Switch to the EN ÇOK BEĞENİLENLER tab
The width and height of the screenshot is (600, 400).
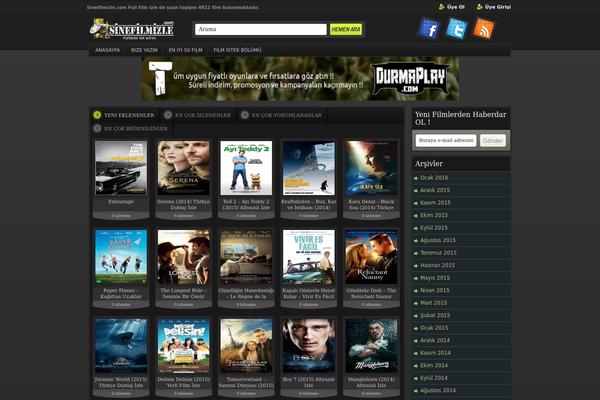pos(130,129)
